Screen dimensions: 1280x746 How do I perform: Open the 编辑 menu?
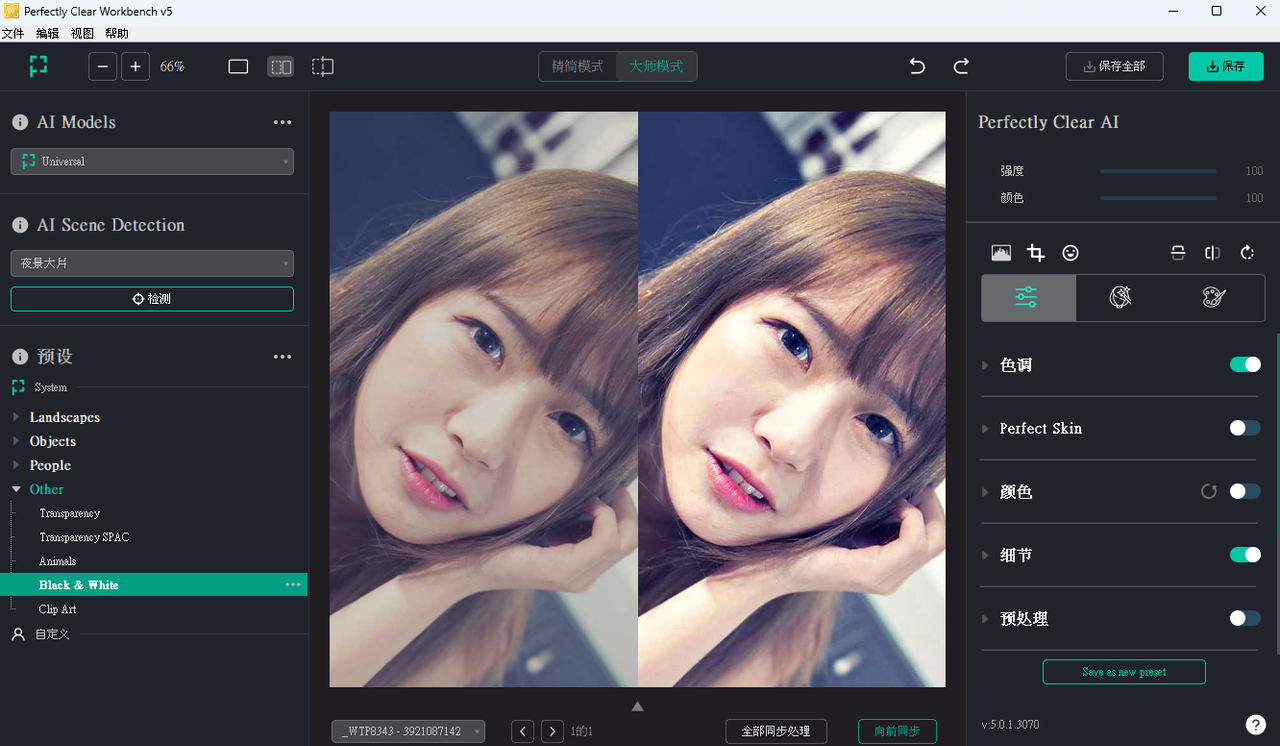(47, 34)
